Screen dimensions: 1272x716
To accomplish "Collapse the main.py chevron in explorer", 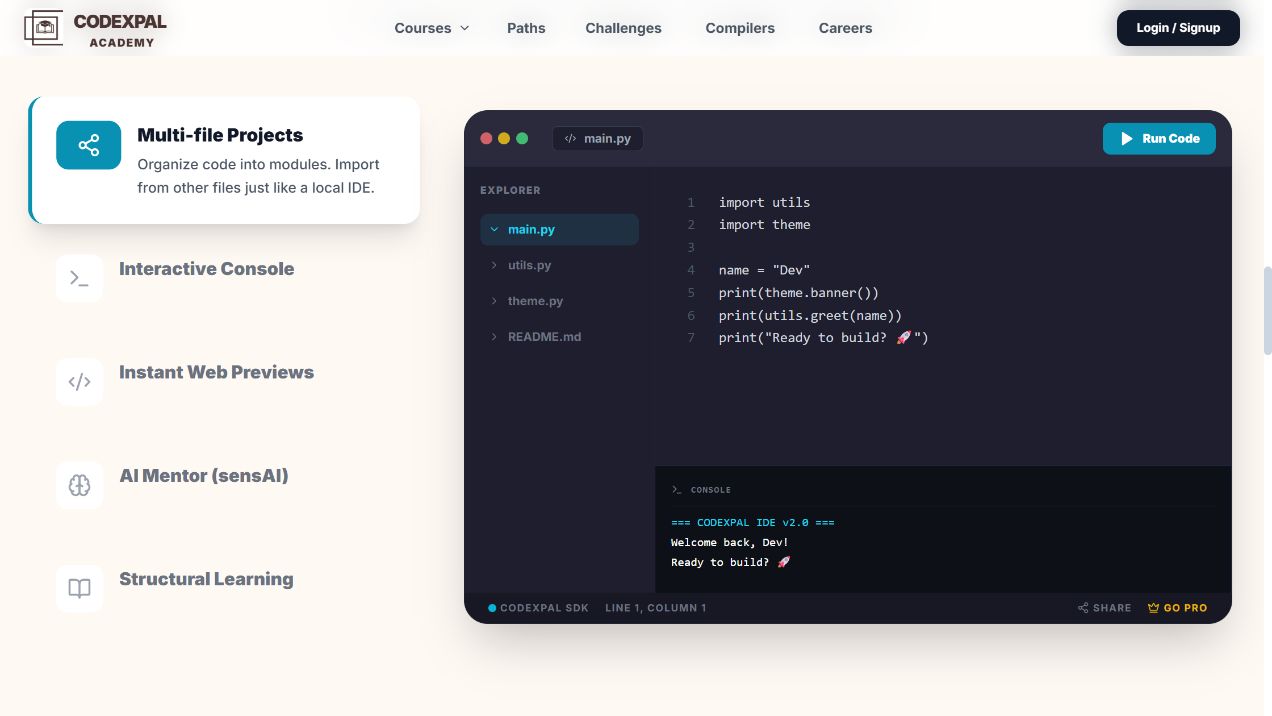I will tap(494, 229).
